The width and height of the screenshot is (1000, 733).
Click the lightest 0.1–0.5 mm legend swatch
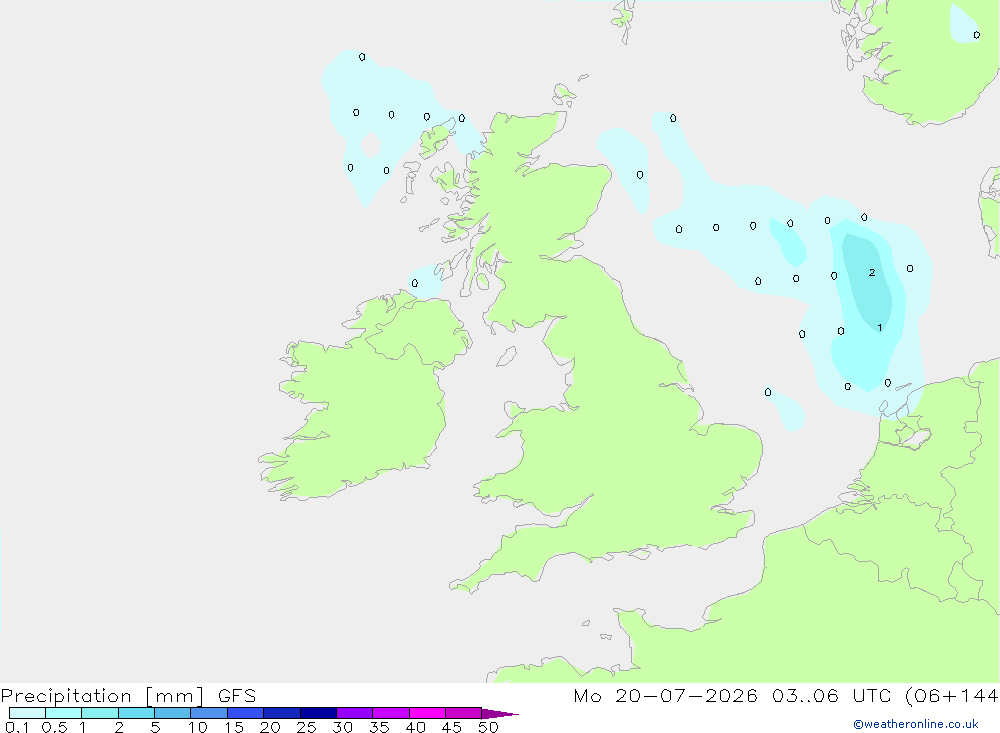[x=27, y=713]
